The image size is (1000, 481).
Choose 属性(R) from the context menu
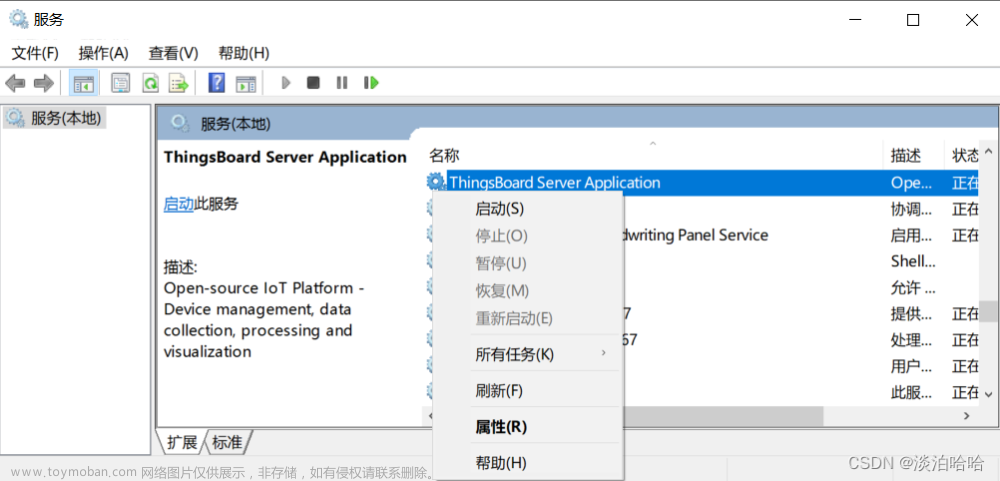pos(527,427)
